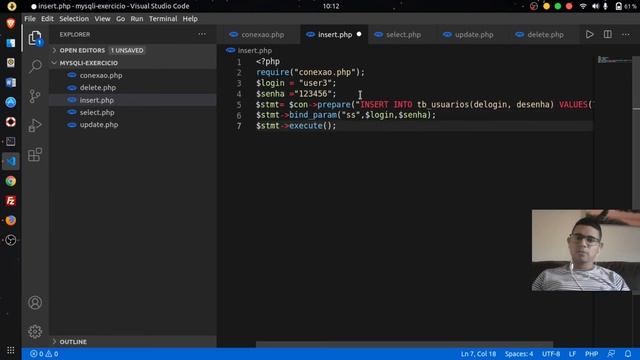This screenshot has width=640, height=360.
Task: Open the Run menu
Action: pos(137,19)
